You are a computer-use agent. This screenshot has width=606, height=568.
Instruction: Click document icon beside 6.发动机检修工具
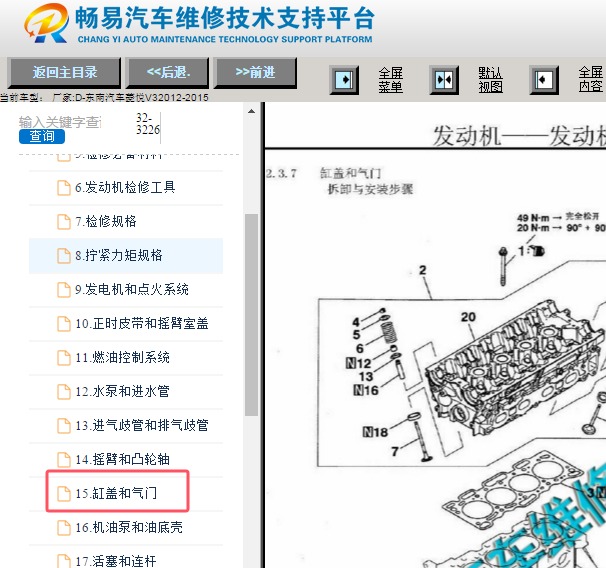64,188
